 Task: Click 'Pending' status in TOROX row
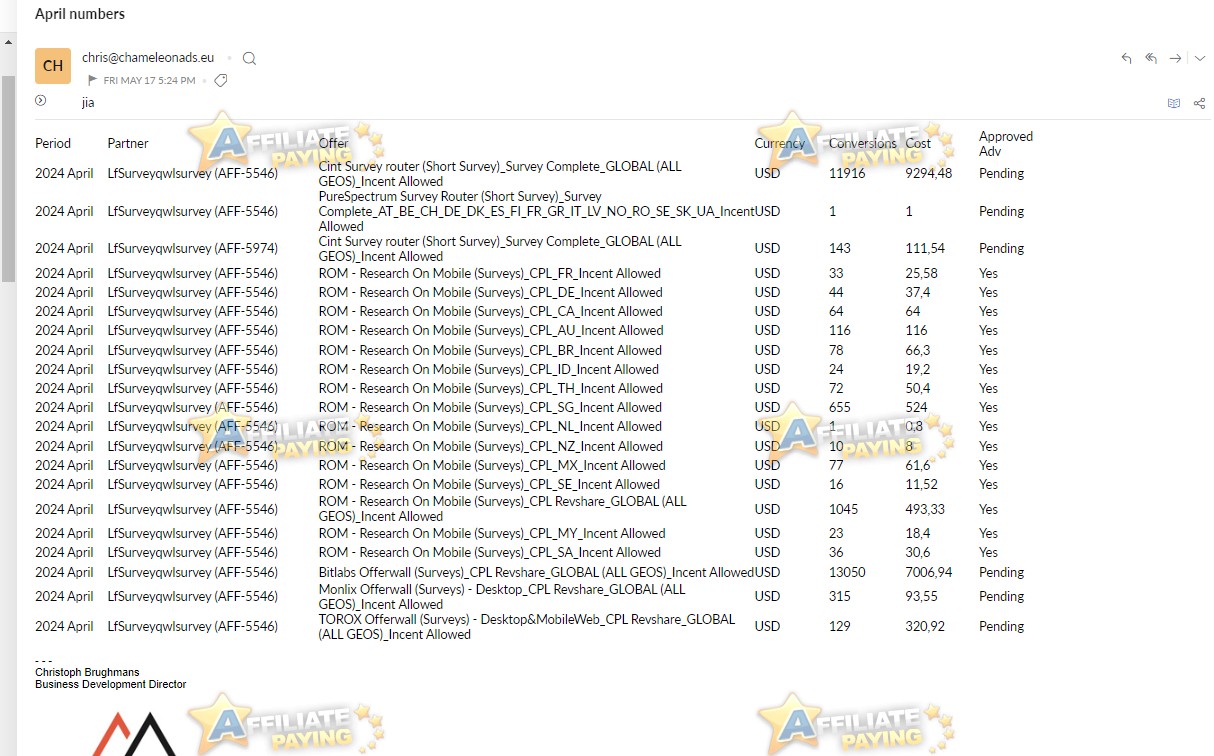(1001, 626)
